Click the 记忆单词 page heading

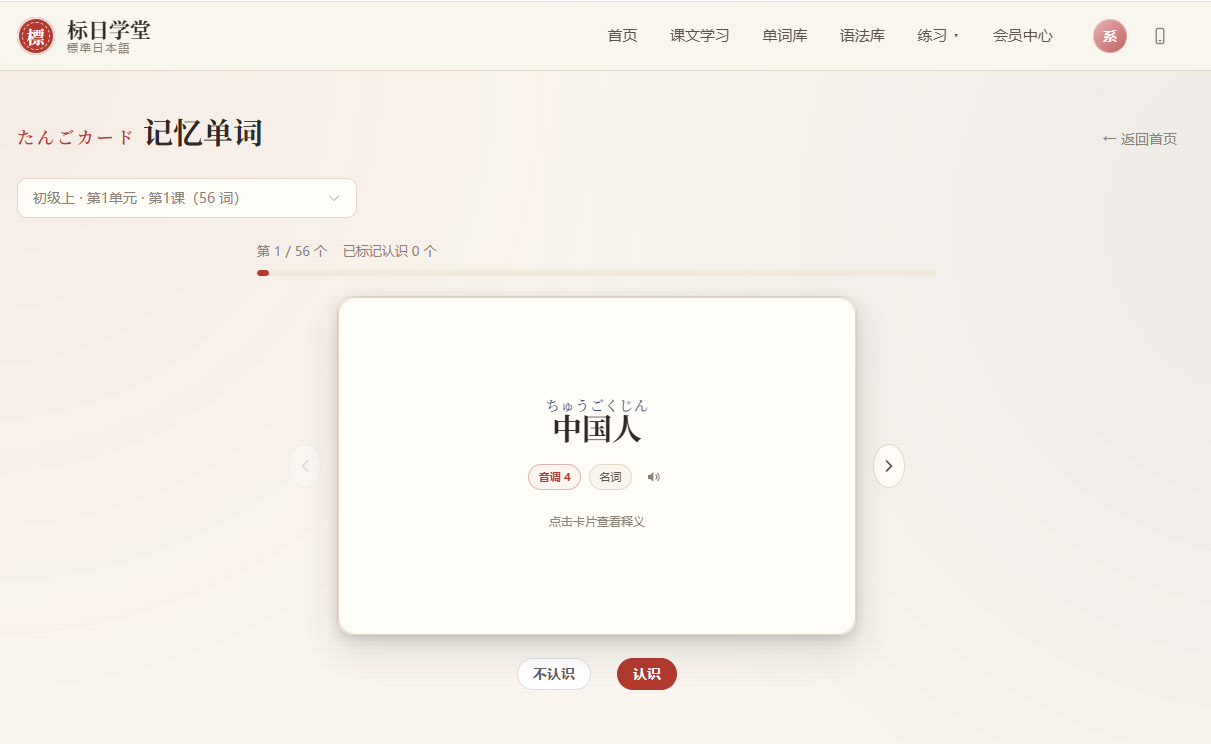(x=203, y=133)
